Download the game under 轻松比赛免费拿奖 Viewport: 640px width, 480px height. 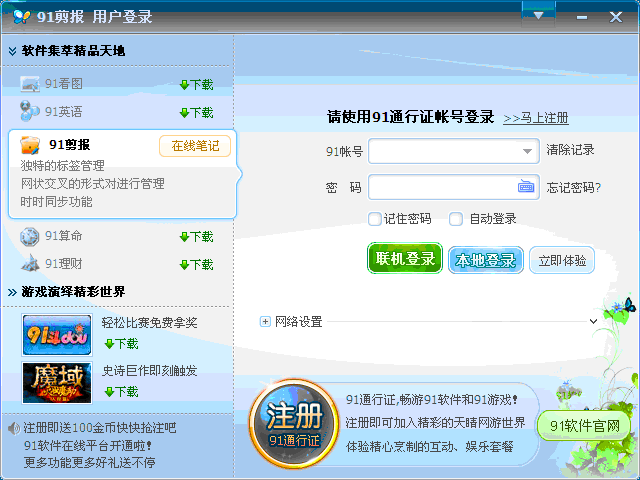point(122,344)
